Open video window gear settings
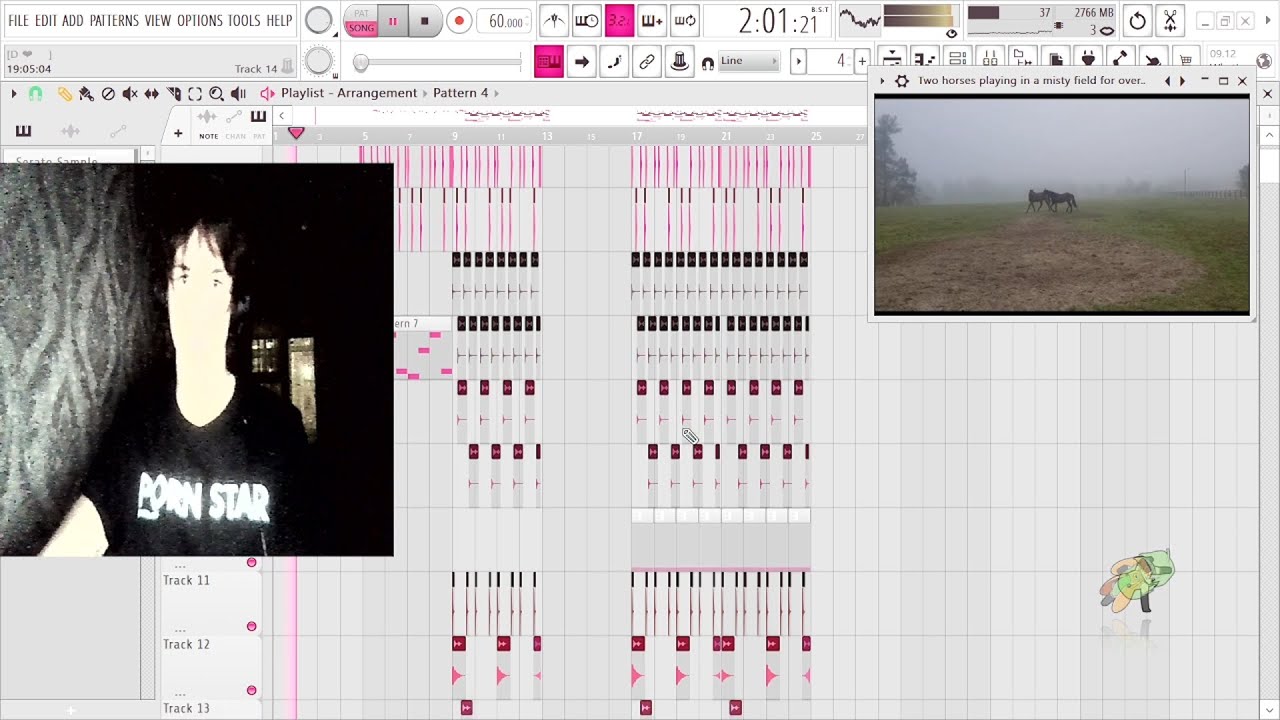The height and width of the screenshot is (720, 1280). [901, 81]
